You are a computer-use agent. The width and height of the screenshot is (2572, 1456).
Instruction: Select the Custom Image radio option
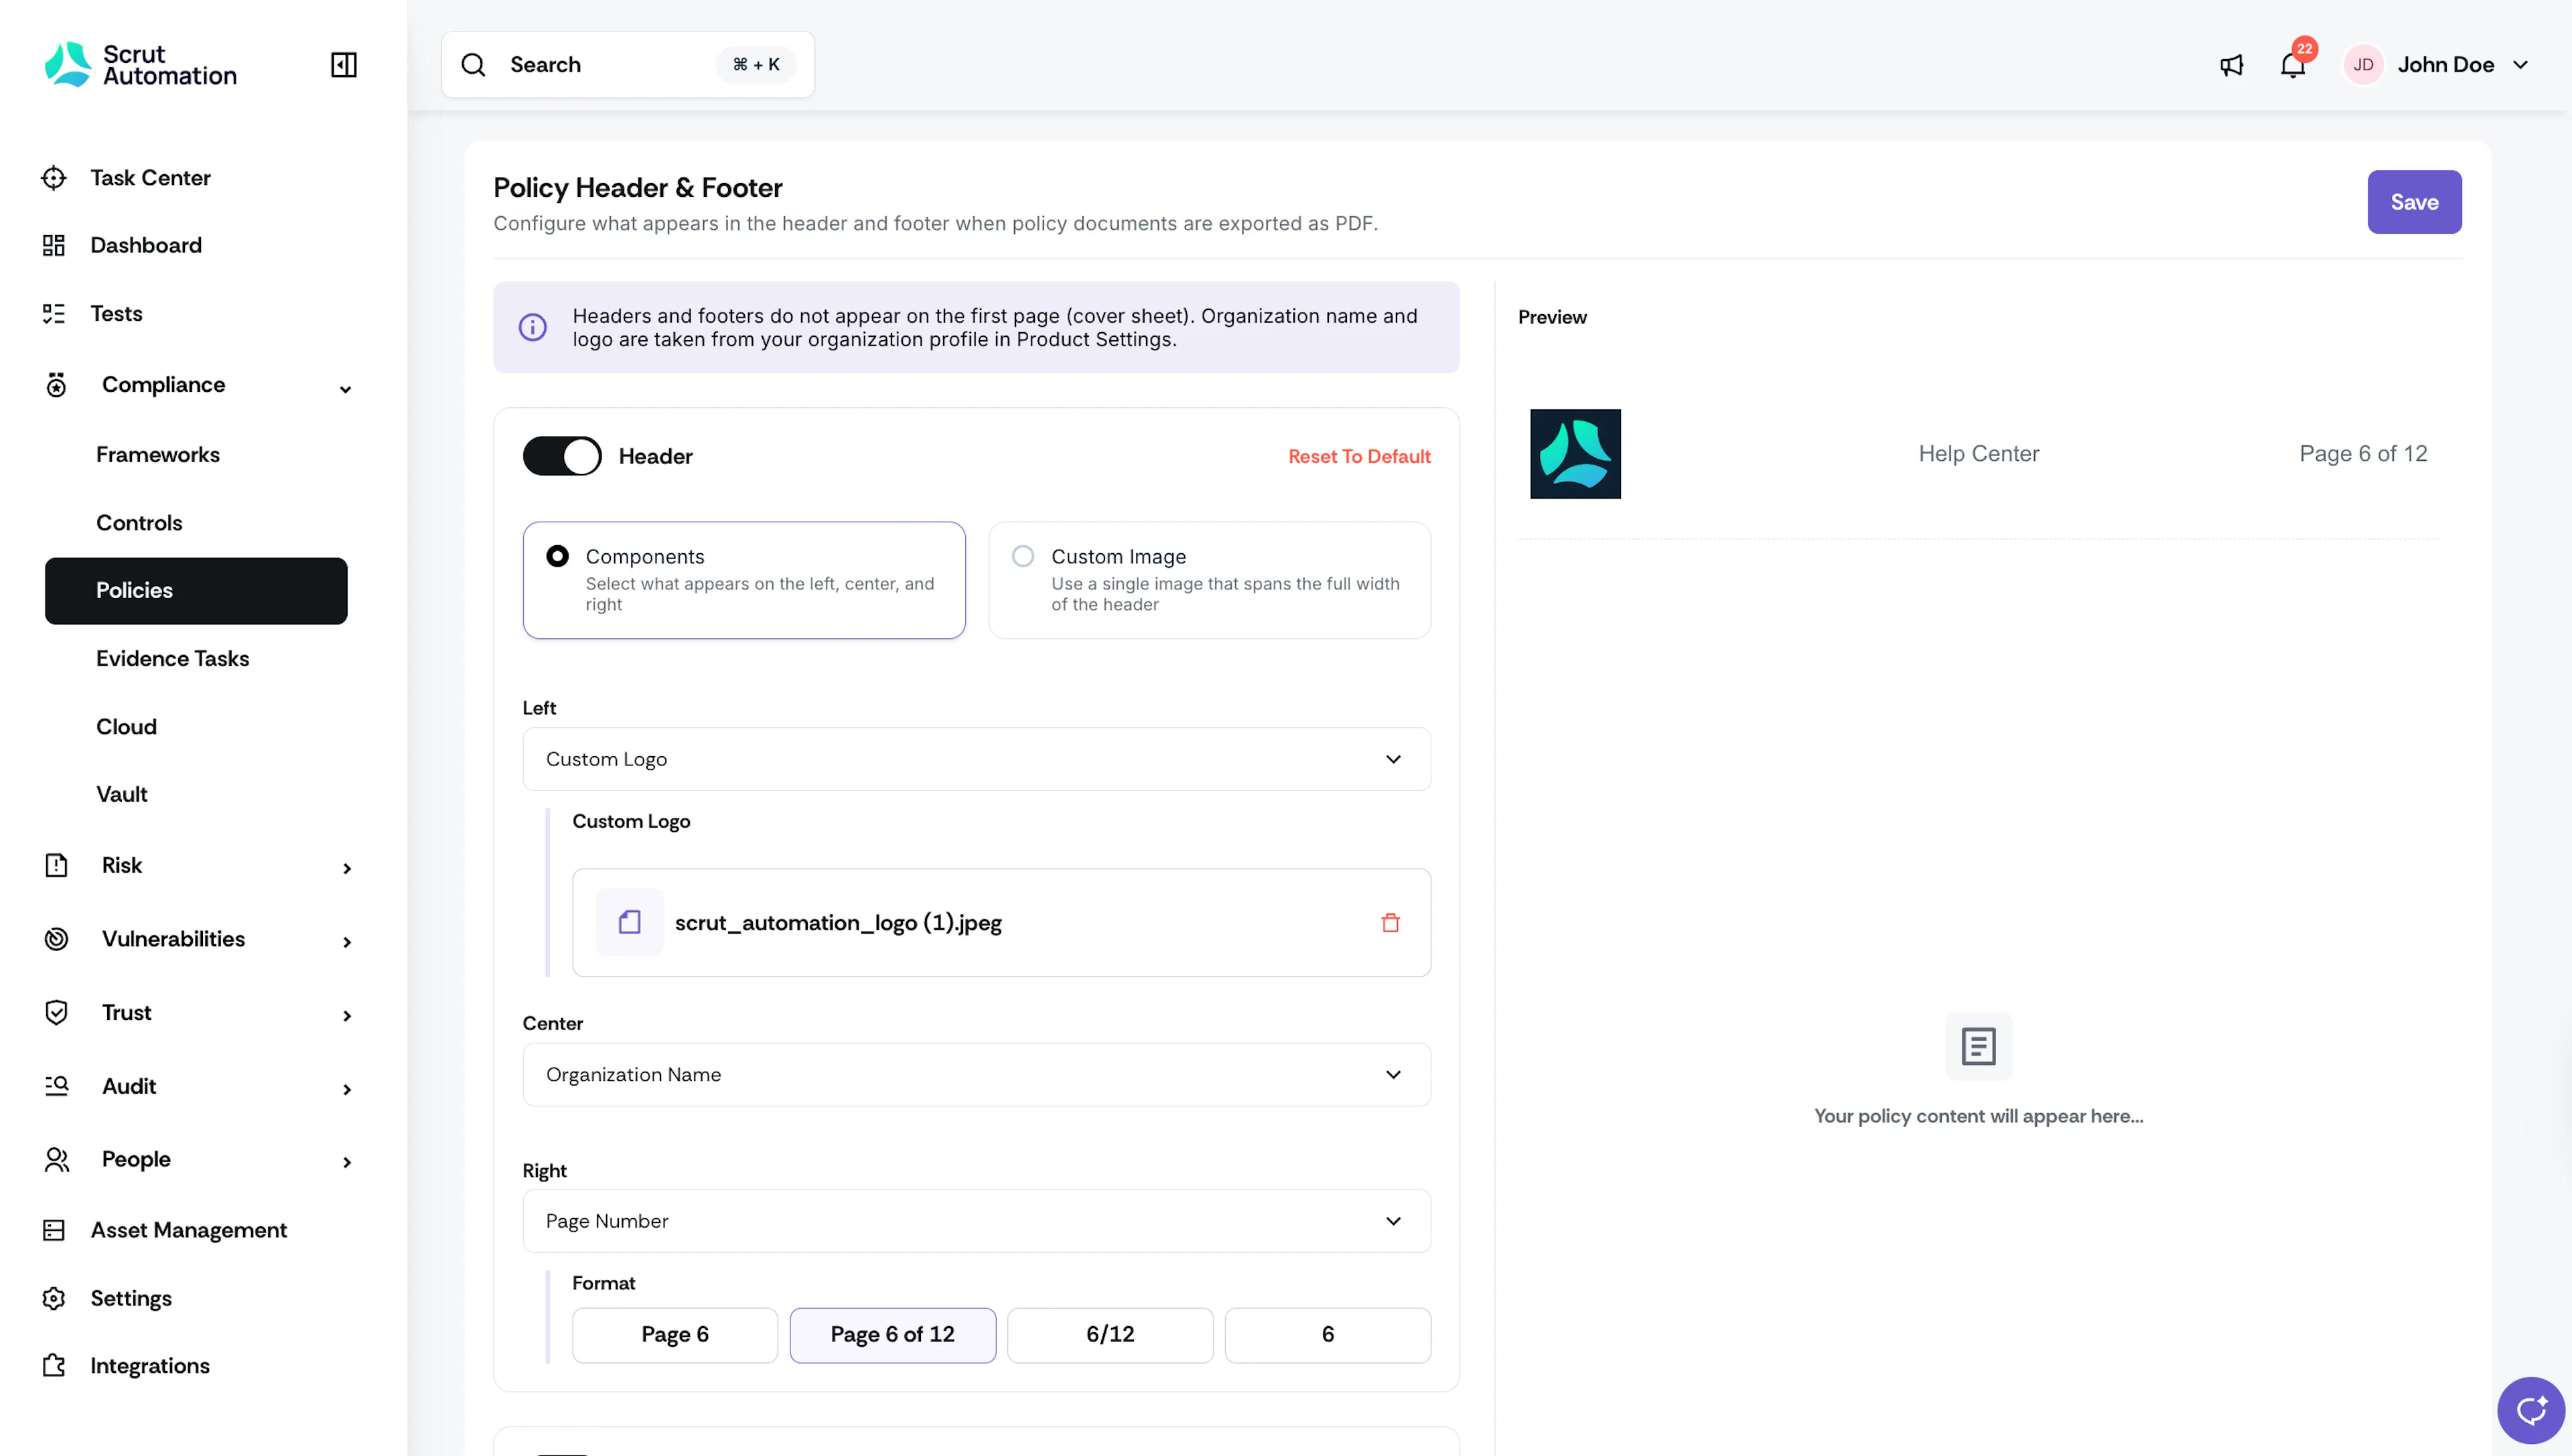point(1022,556)
